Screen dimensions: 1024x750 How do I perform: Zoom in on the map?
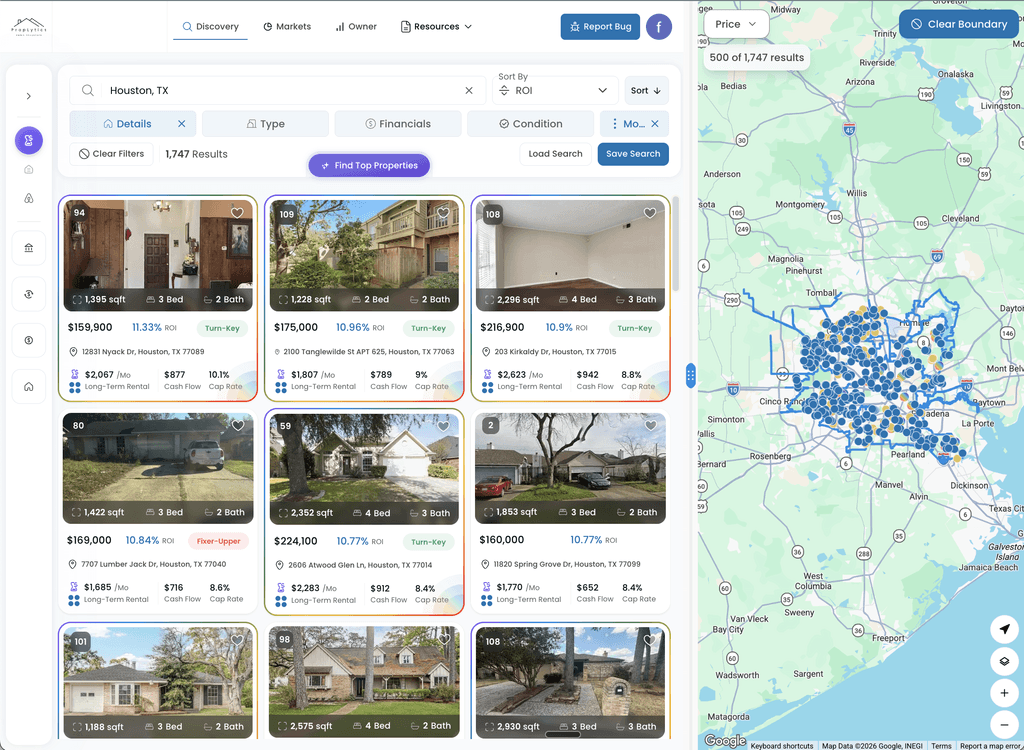pyautogui.click(x=1004, y=693)
